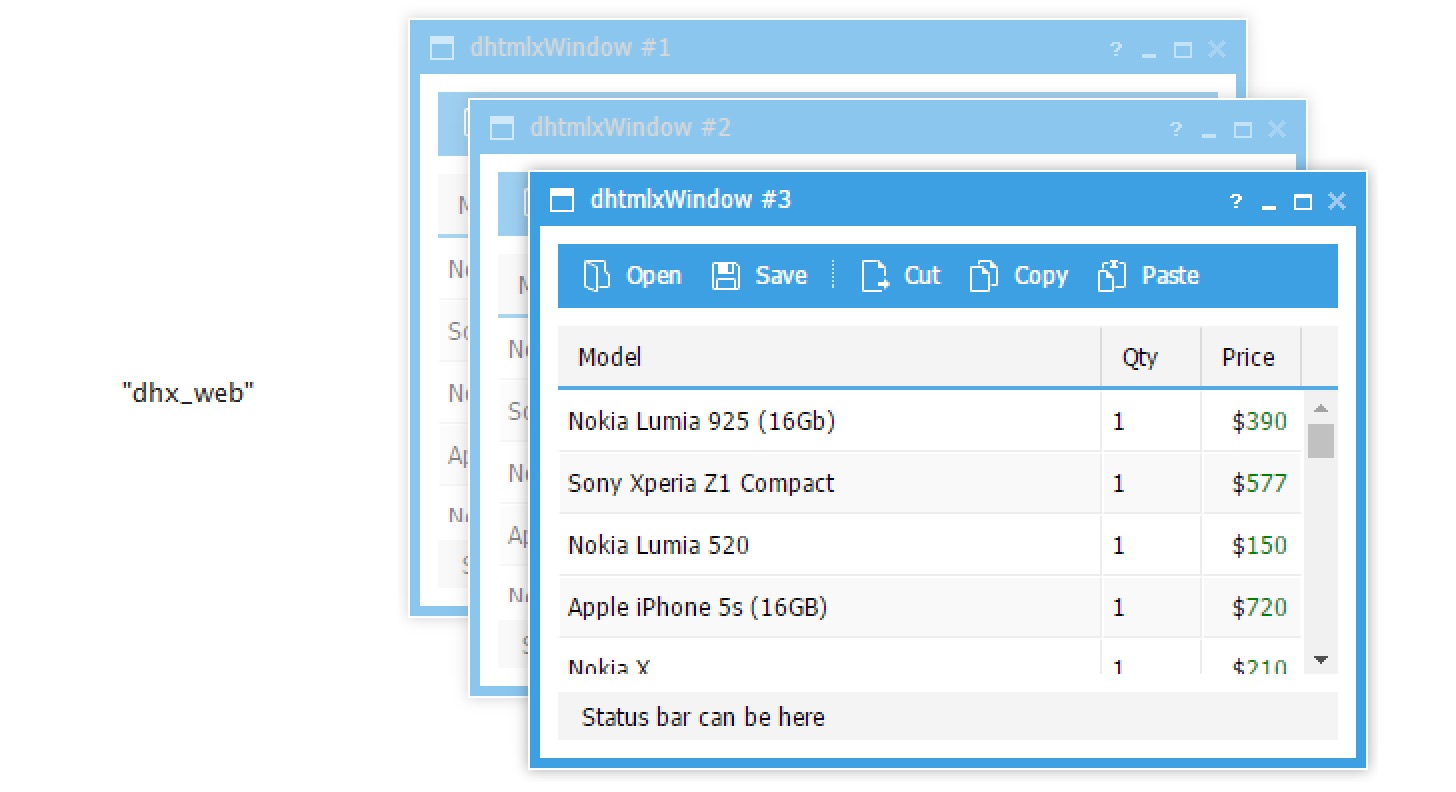Image resolution: width=1456 pixels, height=792 pixels.
Task: Click the help question mark in dhtmlxWindow #3
Action: click(x=1236, y=201)
